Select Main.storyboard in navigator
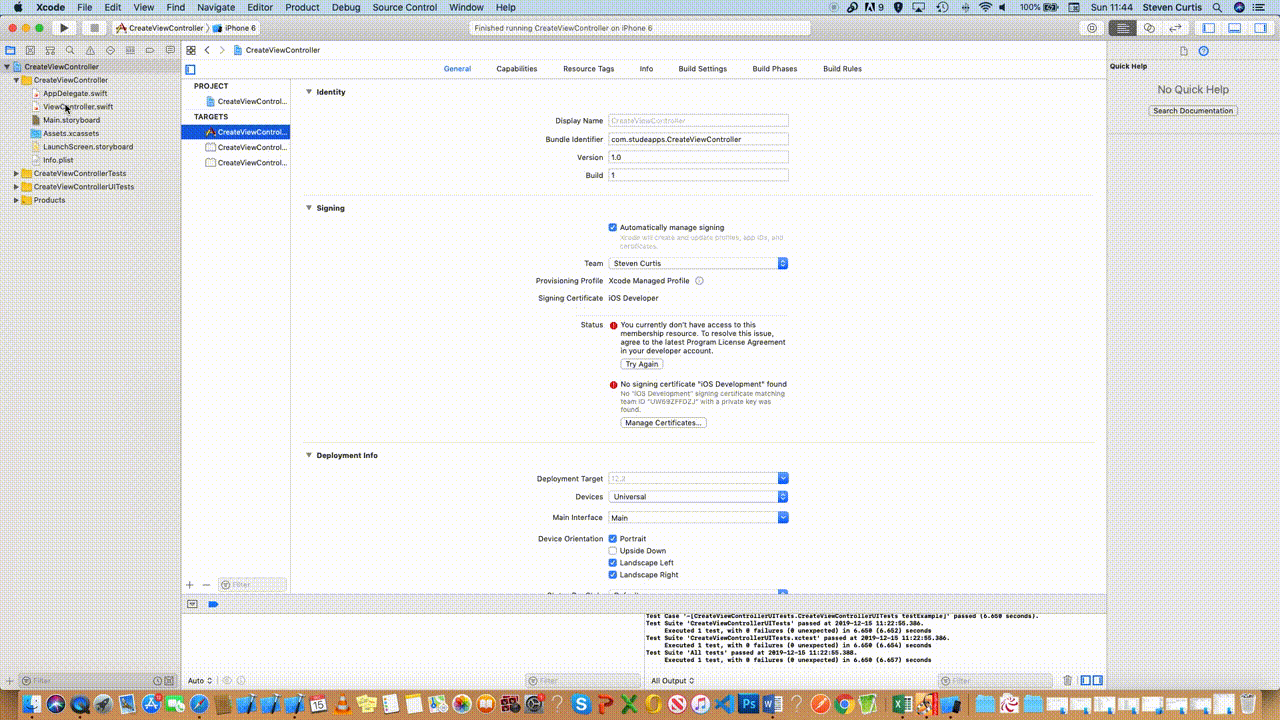1280x720 pixels. pos(71,120)
